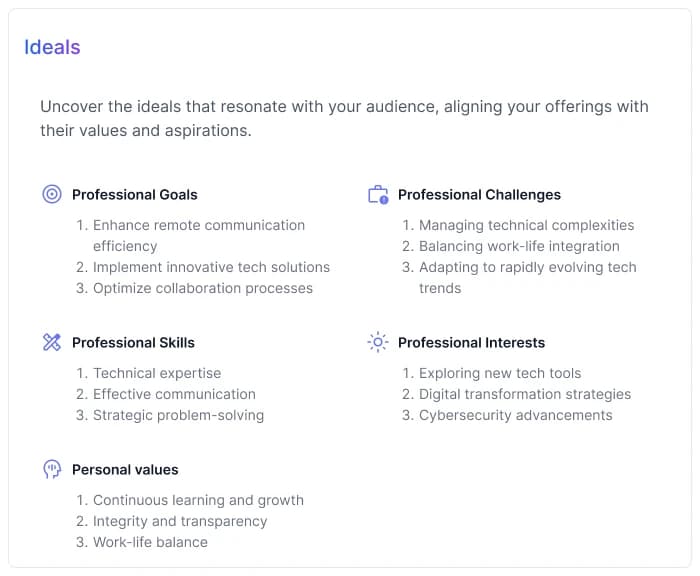Click the Professional Challenges heading

[x=479, y=195]
